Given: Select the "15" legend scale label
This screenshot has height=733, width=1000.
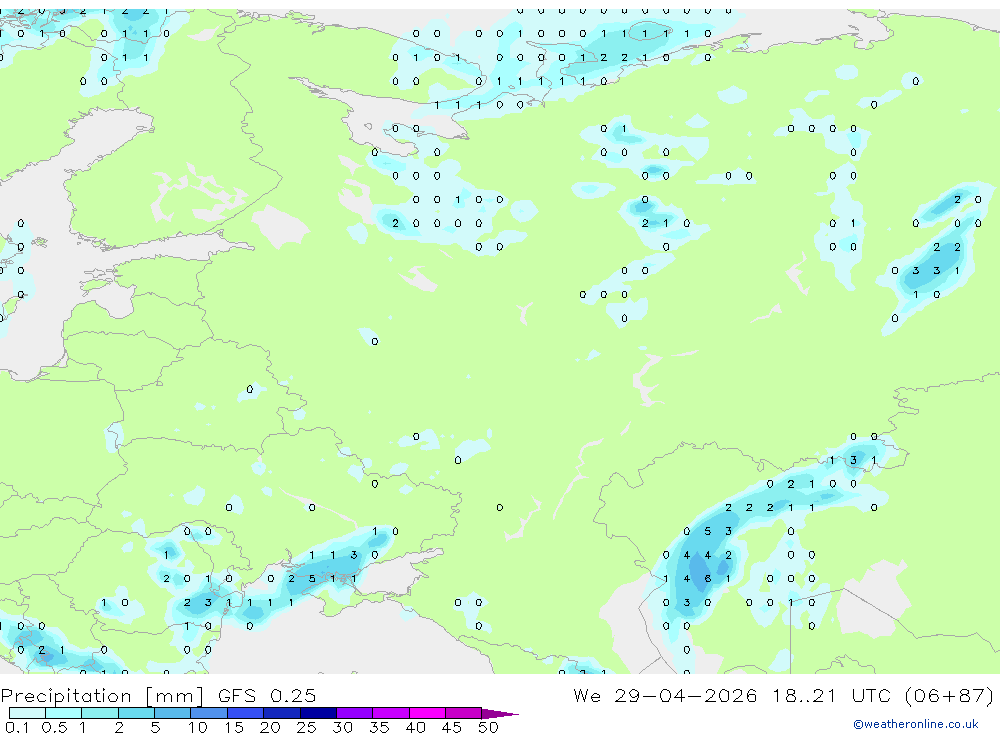Looking at the screenshot, I should [233, 727].
